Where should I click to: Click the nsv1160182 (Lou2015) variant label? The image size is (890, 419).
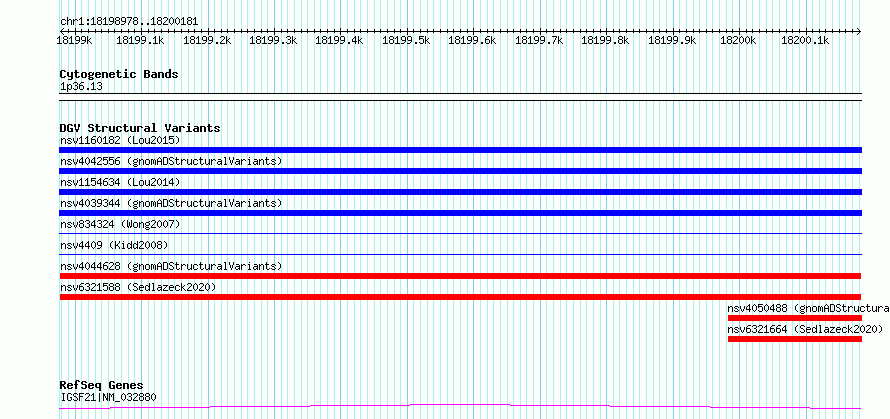point(120,140)
